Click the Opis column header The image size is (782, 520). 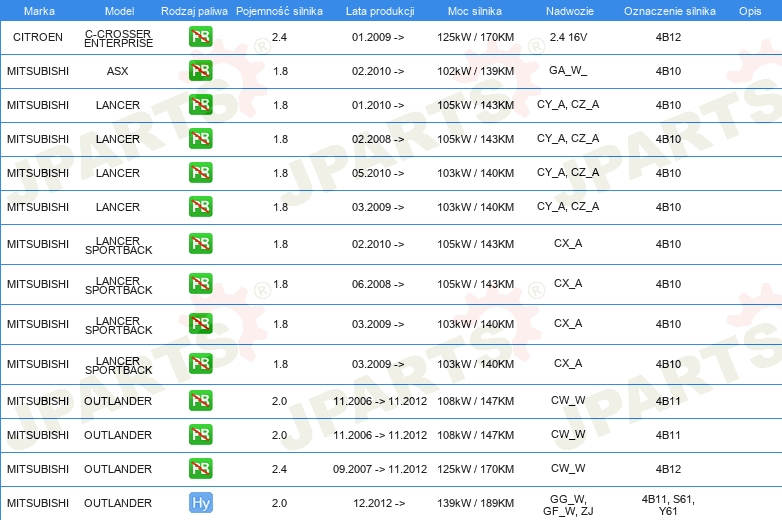[x=750, y=11]
